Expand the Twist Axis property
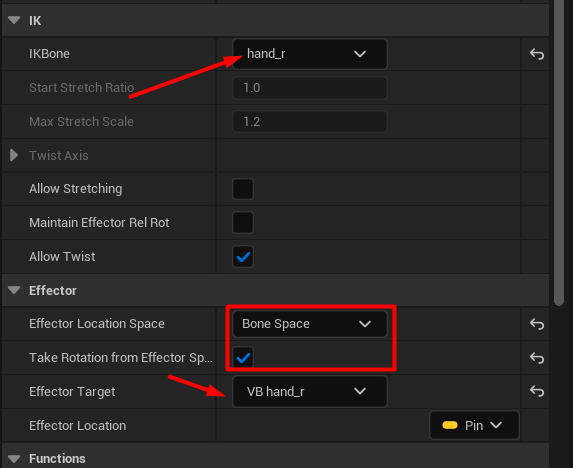Image resolution: width=573 pixels, height=468 pixels. 14,155
